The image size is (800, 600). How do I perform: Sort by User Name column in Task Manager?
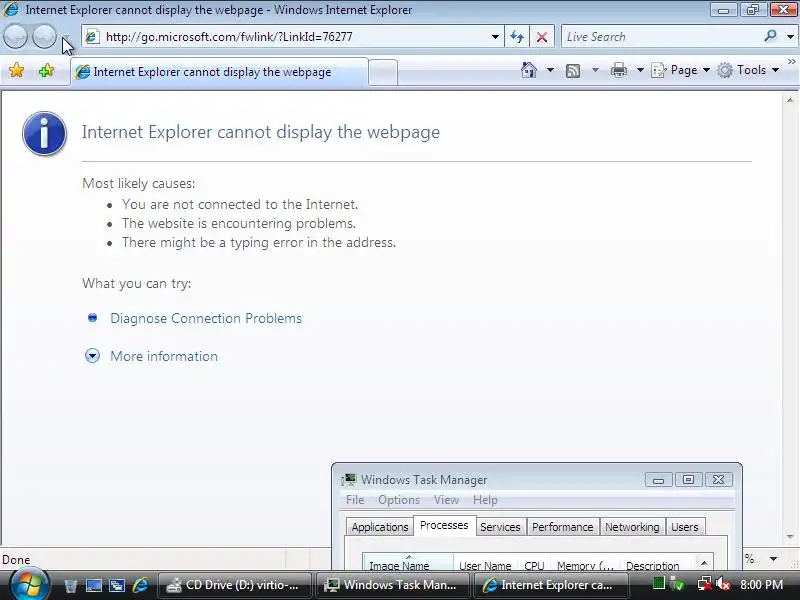pyautogui.click(x=485, y=564)
